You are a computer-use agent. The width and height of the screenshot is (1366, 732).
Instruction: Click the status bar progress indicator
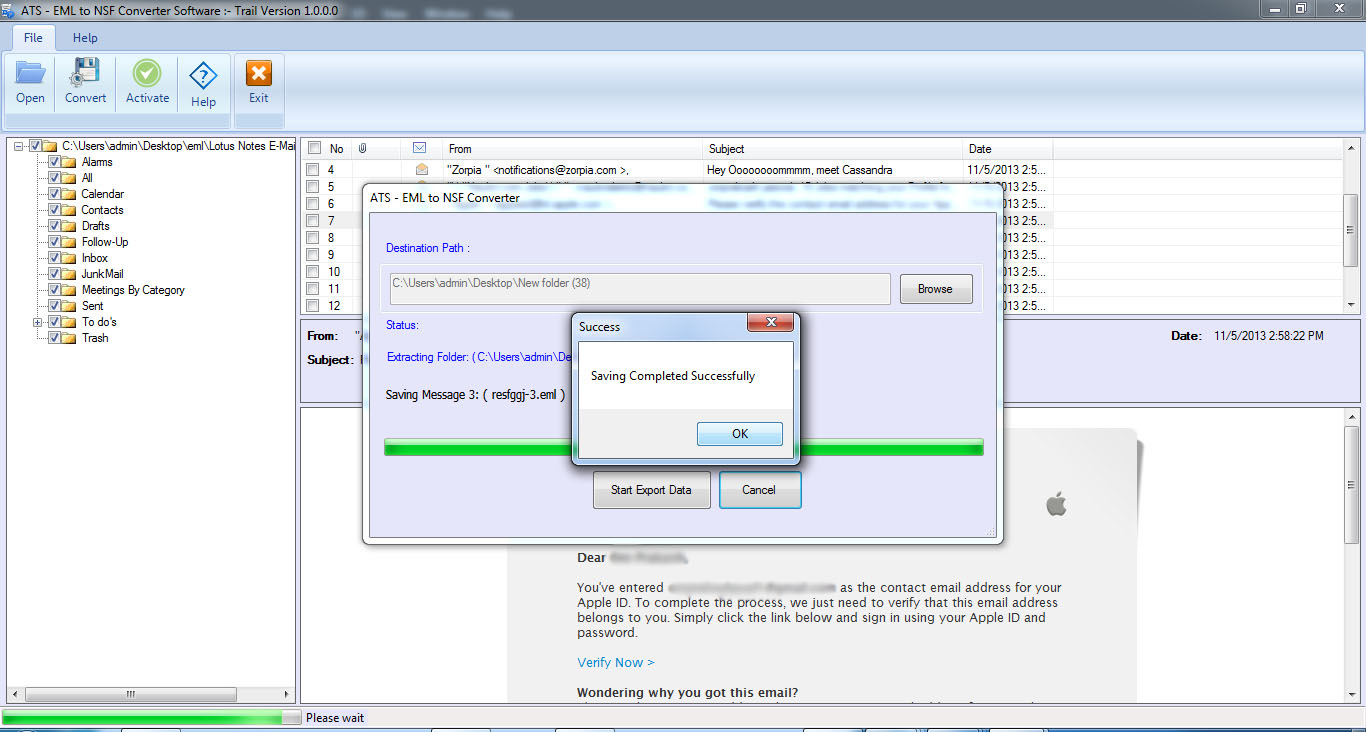coord(151,717)
